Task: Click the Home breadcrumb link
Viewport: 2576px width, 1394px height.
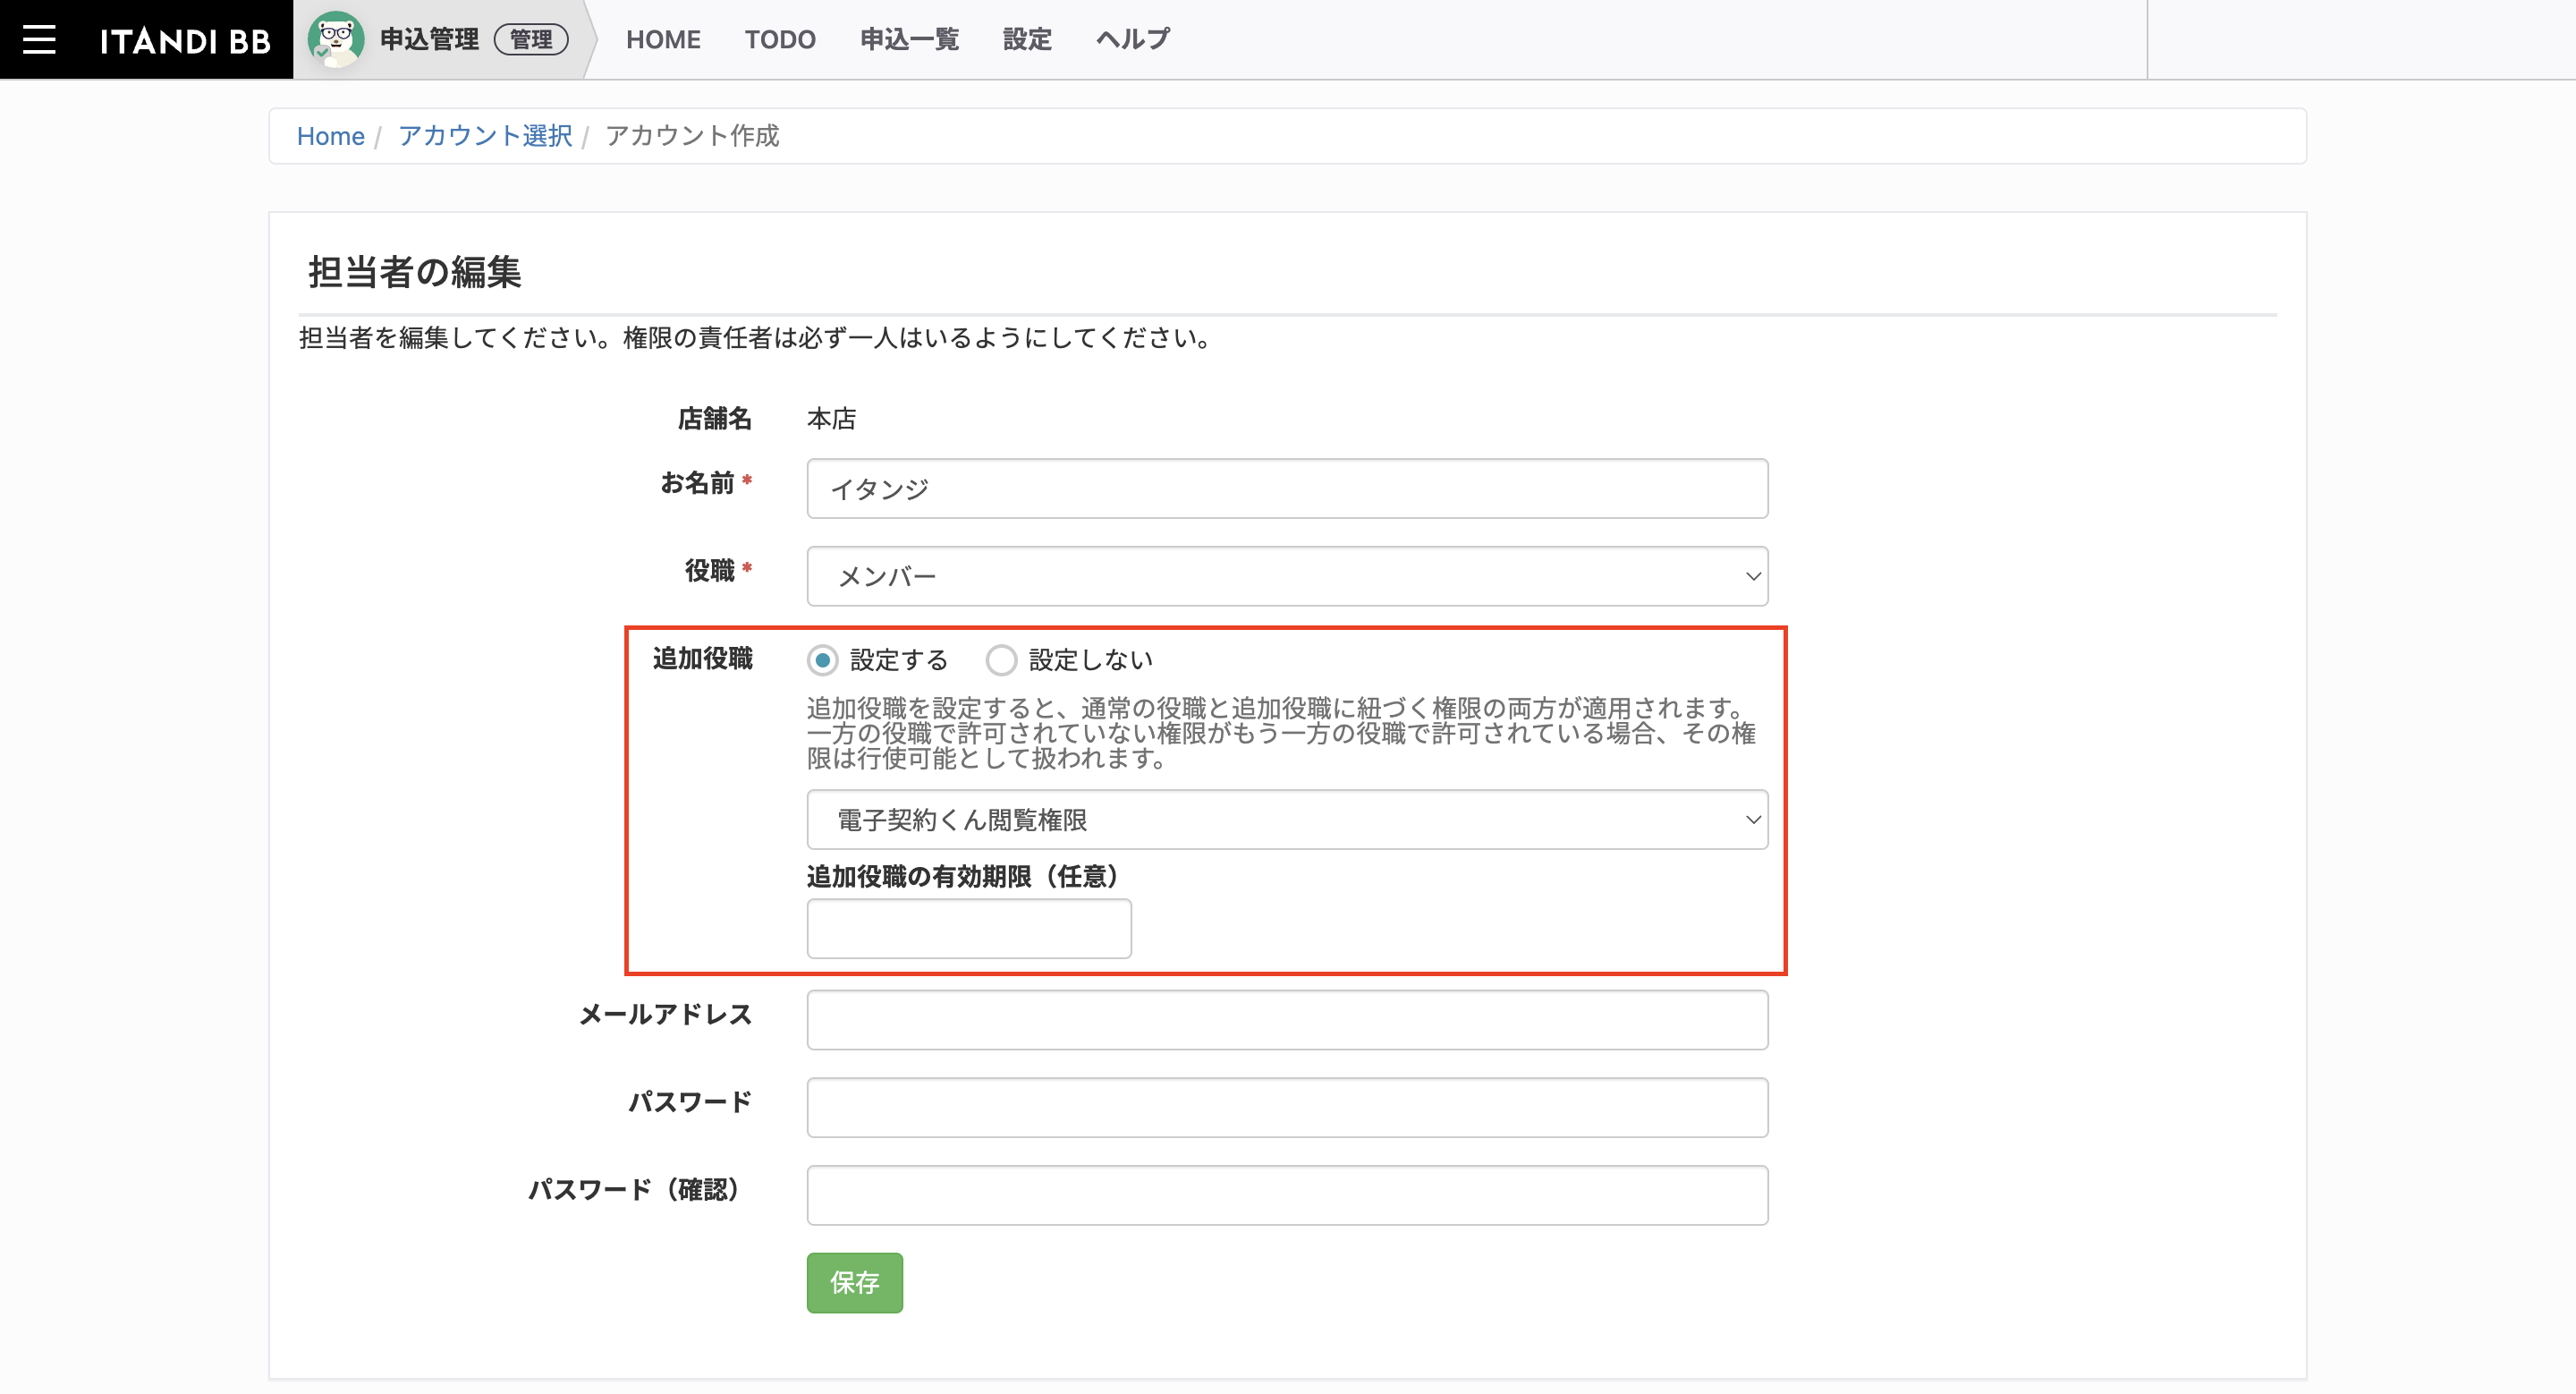Action: coord(330,136)
